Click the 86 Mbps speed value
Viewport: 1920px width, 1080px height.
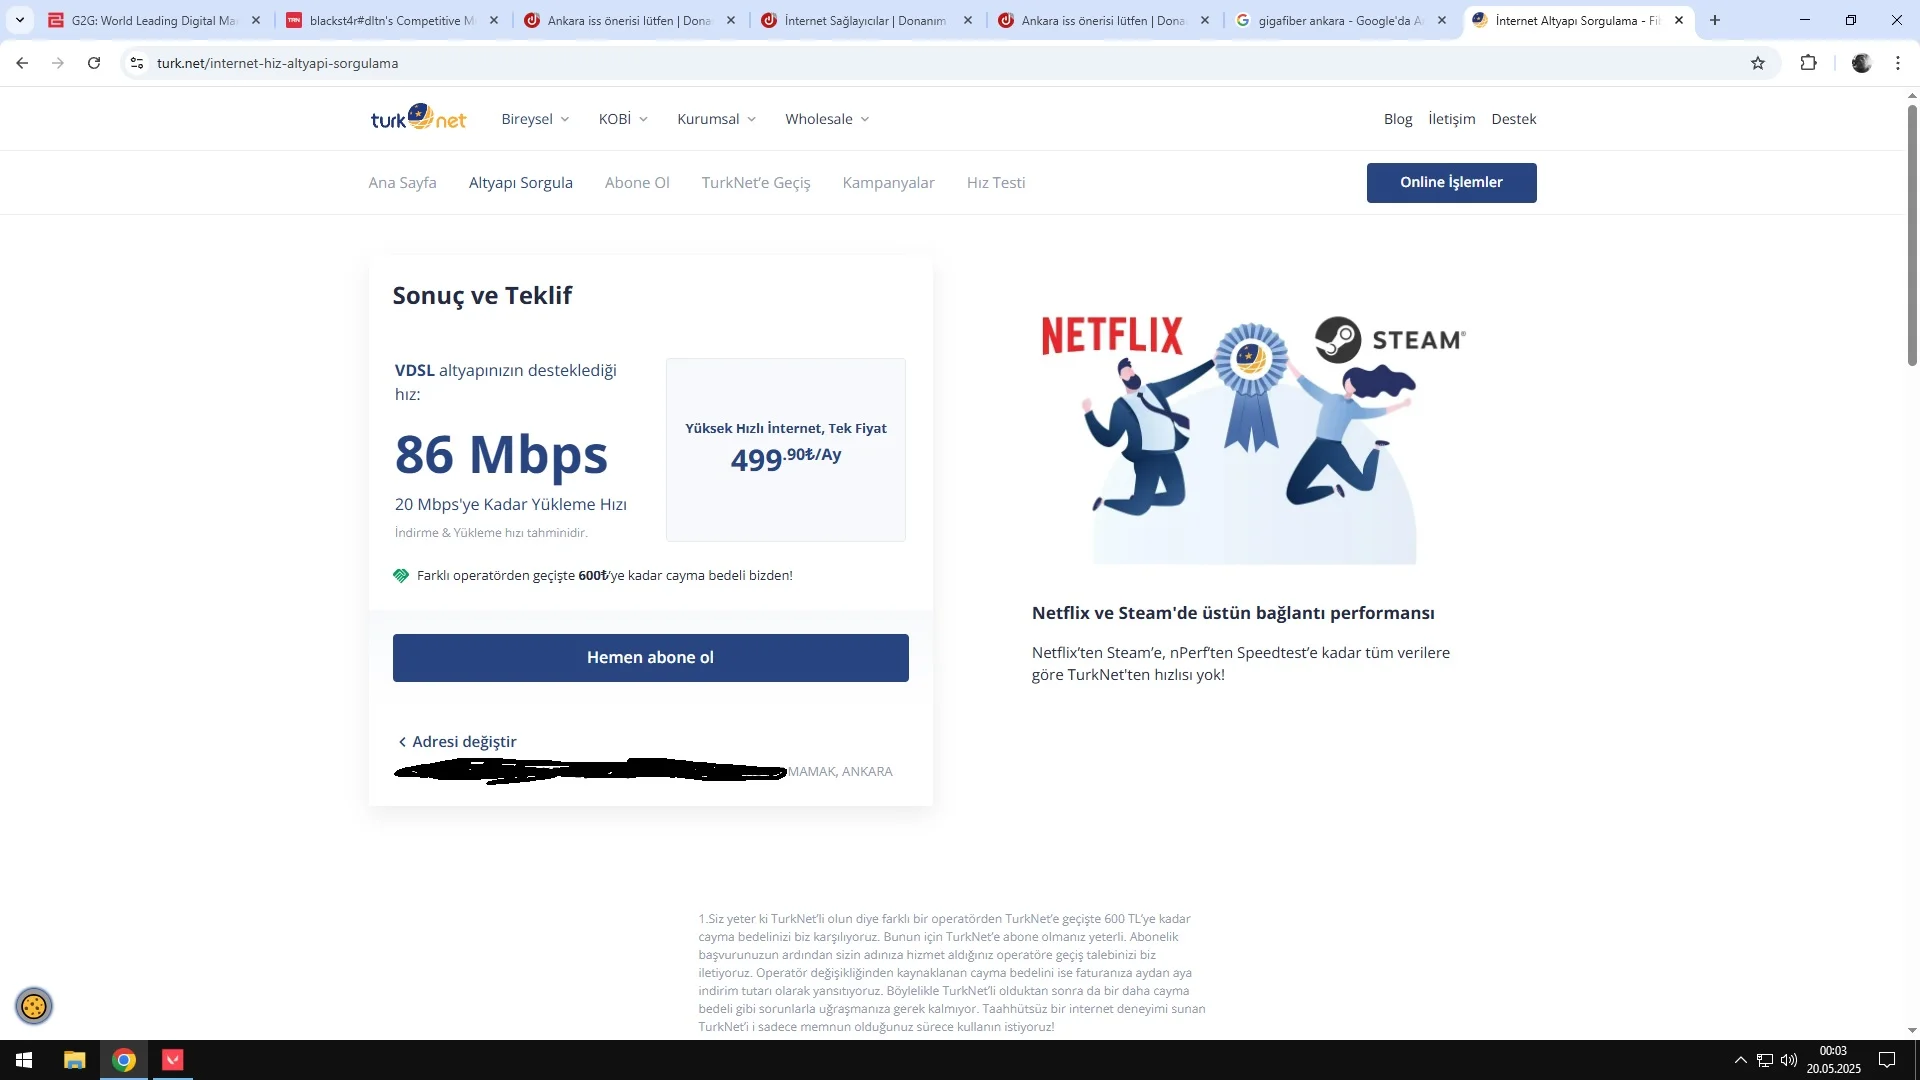[501, 455]
